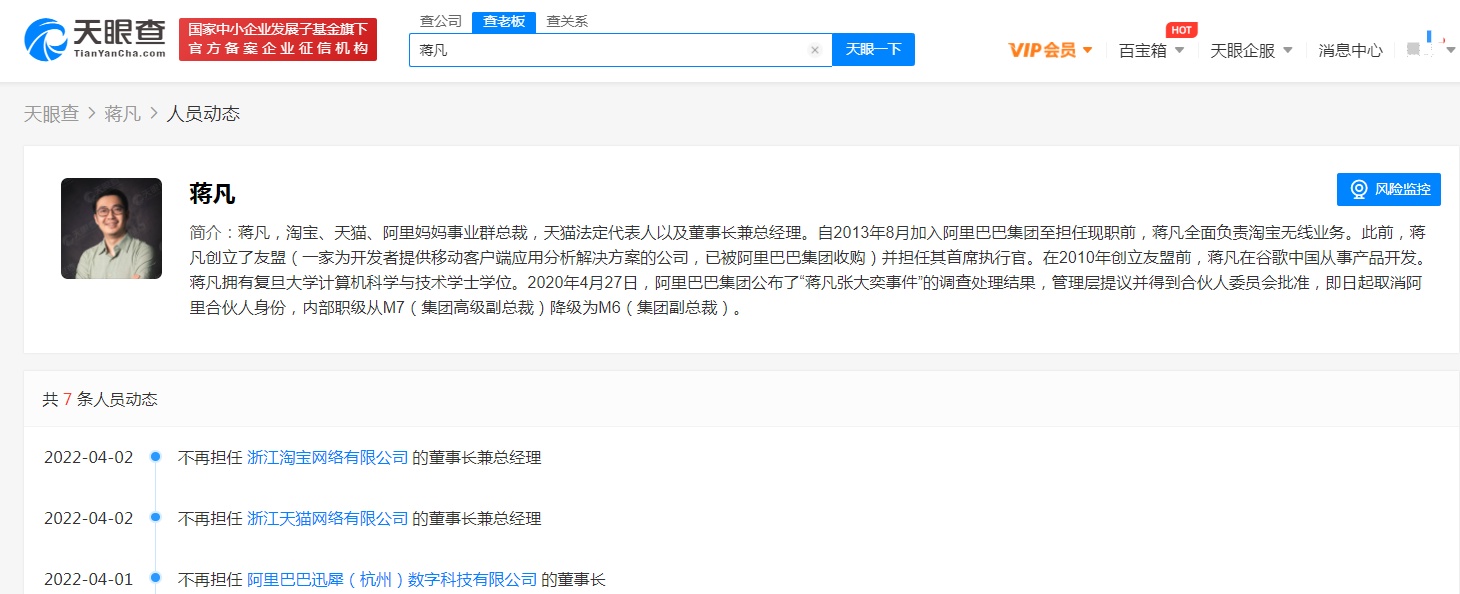Clear the search box with the X icon
Viewport: 1460px width, 594px height.
(815, 50)
